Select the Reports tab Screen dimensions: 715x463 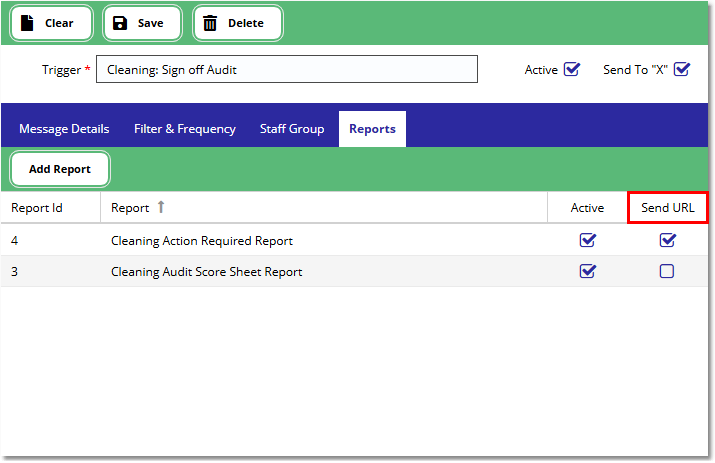tap(372, 129)
